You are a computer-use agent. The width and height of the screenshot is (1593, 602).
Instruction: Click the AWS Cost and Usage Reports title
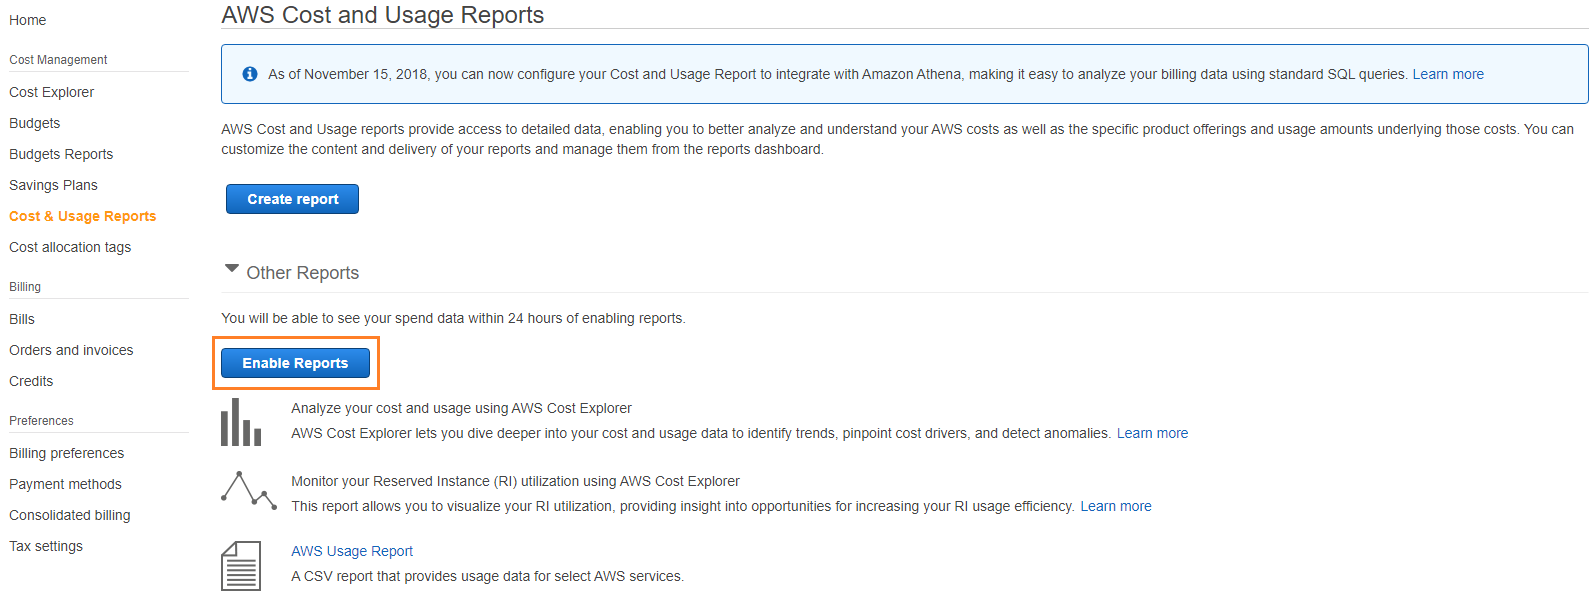pos(383,15)
